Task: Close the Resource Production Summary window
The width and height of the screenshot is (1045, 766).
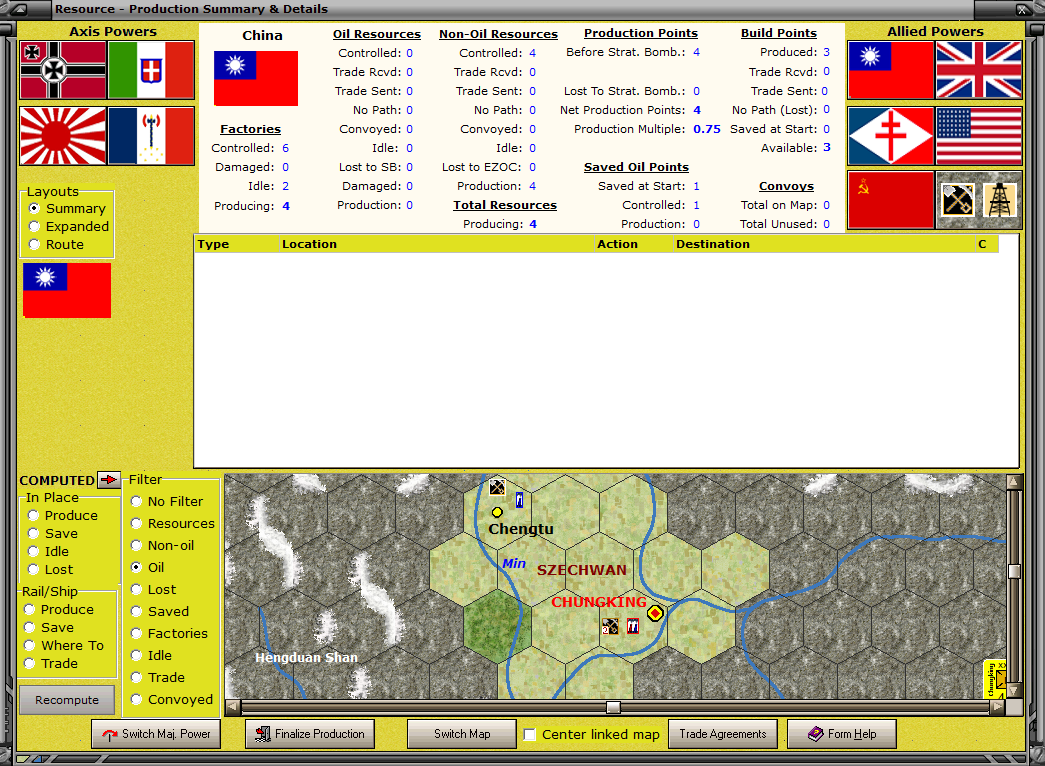Action: tap(1022, 9)
